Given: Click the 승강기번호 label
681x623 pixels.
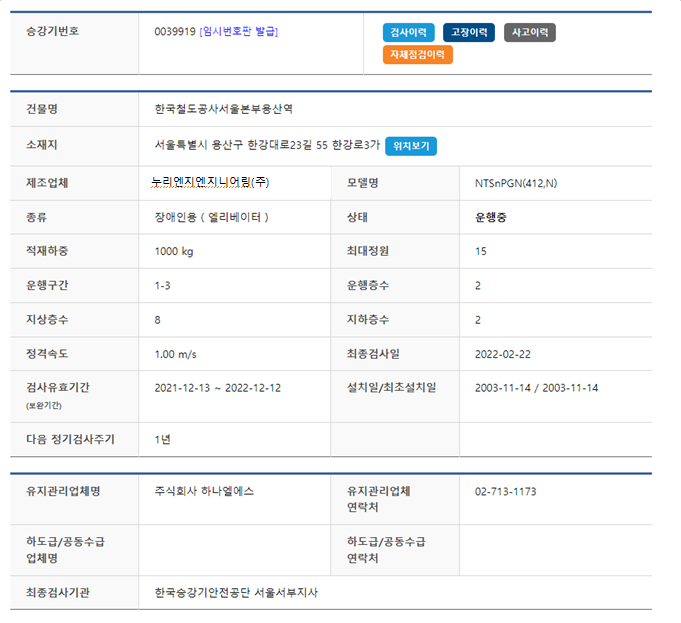Looking at the screenshot, I should 53,31.
